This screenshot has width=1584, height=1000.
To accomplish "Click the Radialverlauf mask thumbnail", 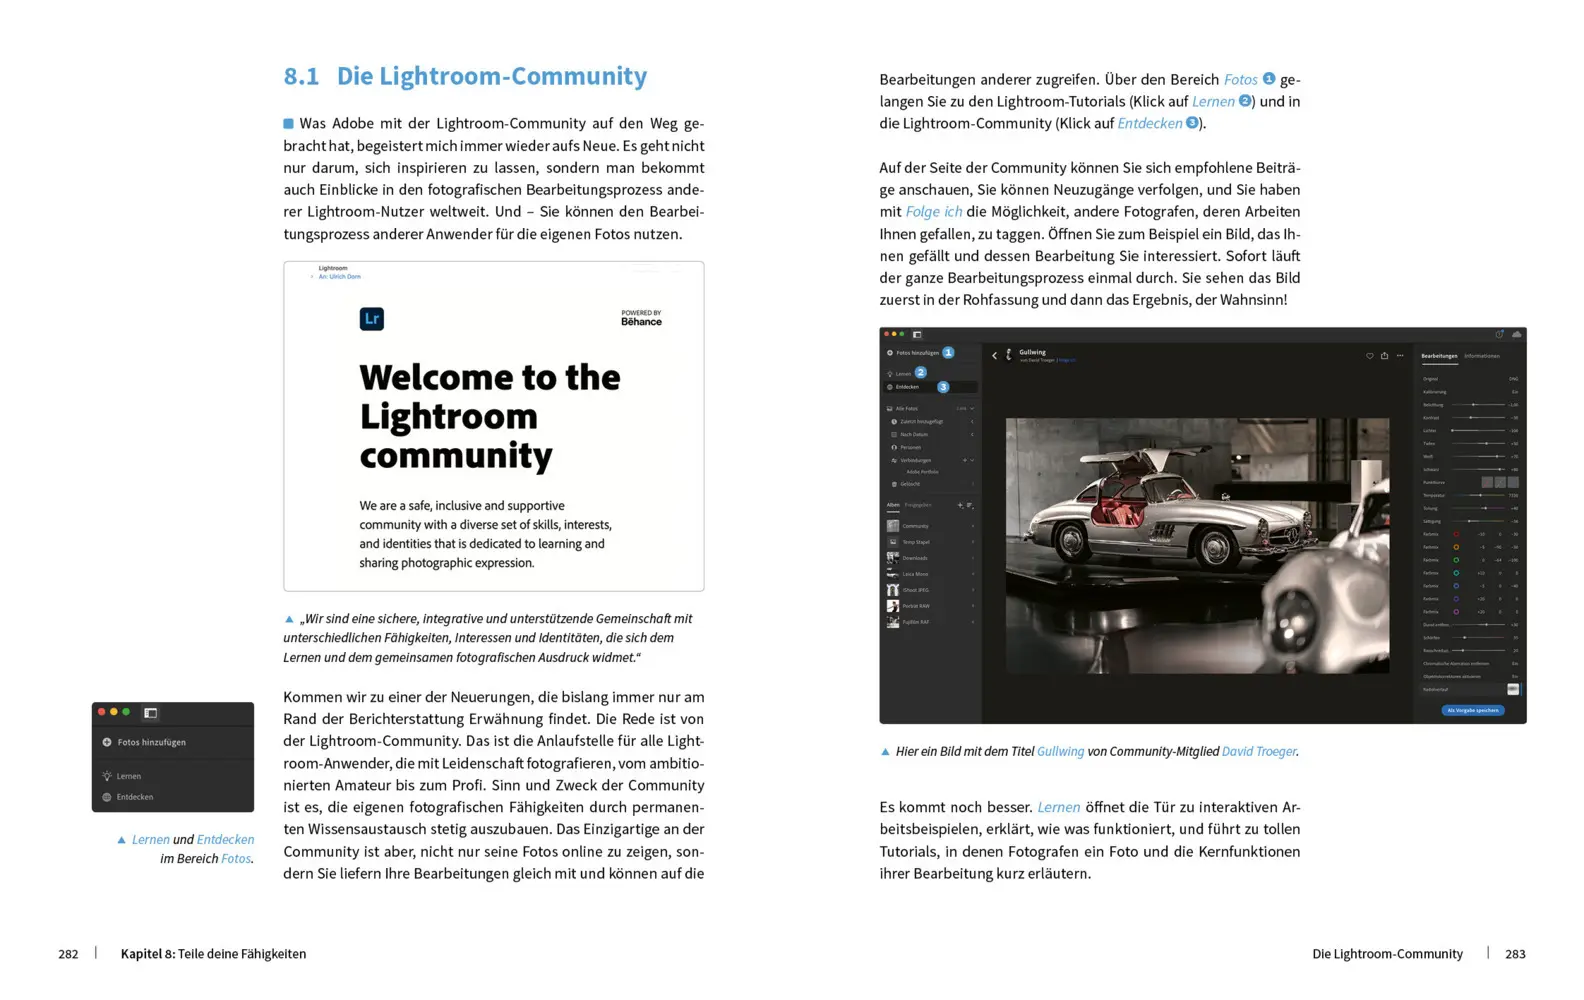I will pyautogui.click(x=1513, y=689).
